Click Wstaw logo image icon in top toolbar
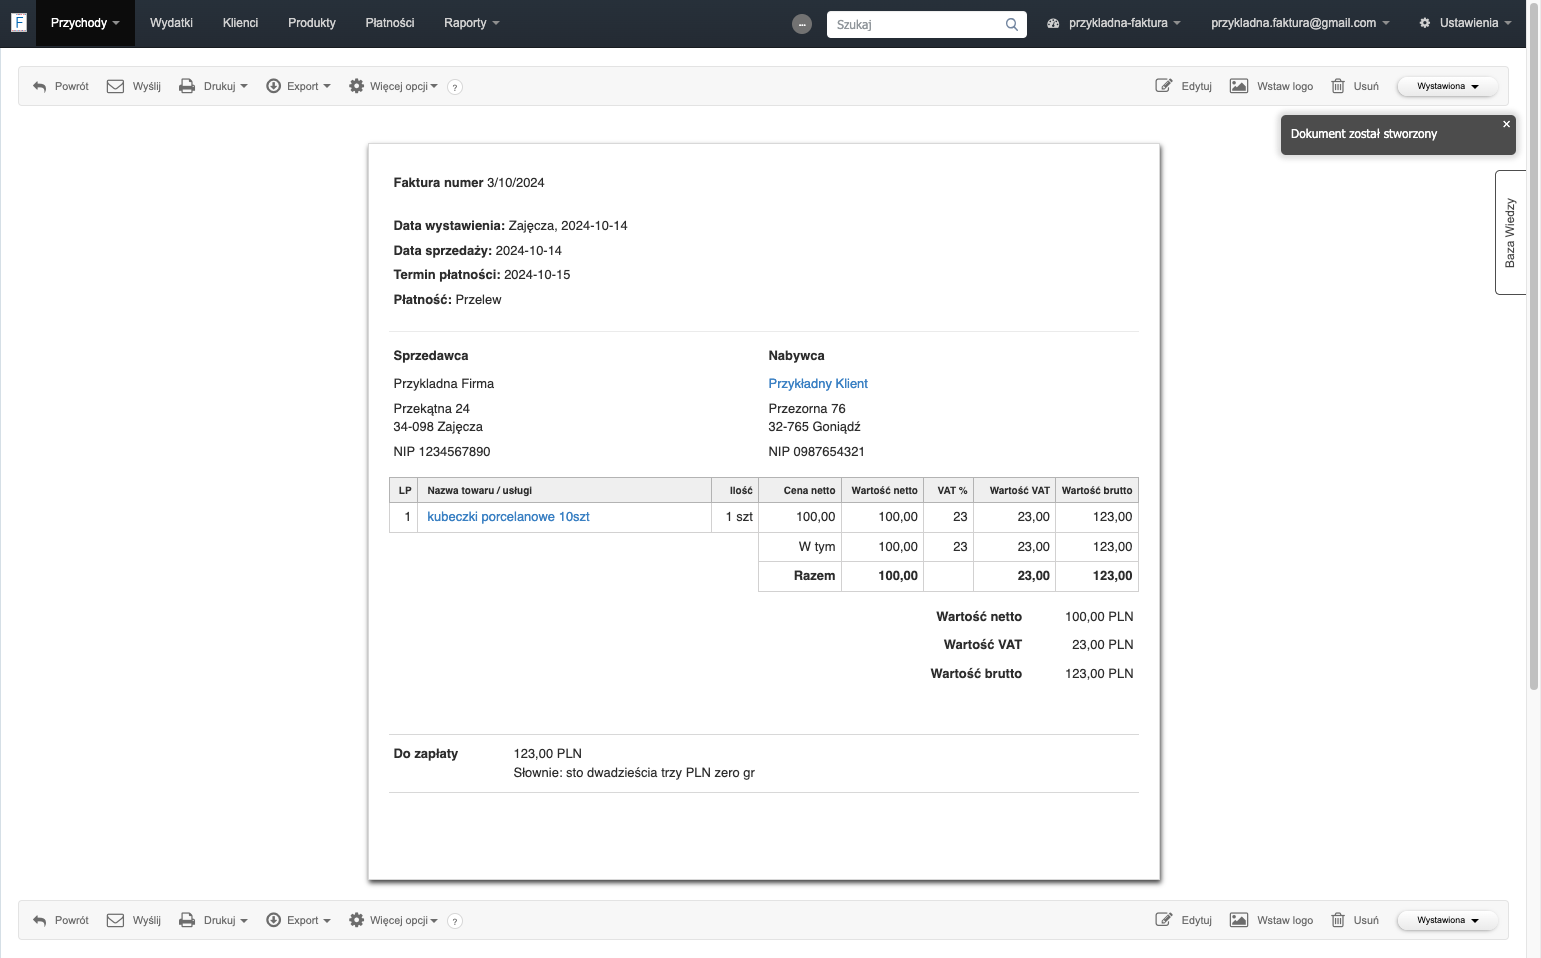1541x958 pixels. coord(1239,86)
